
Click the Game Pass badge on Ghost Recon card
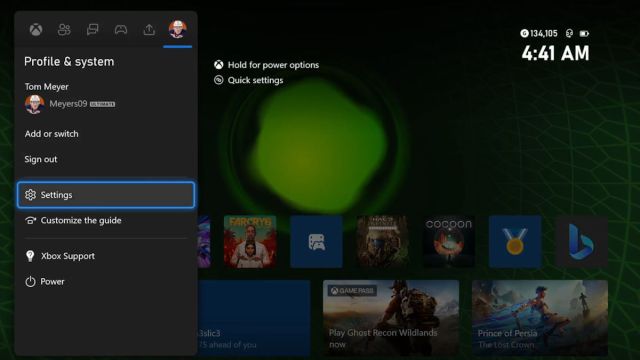[x=352, y=291]
